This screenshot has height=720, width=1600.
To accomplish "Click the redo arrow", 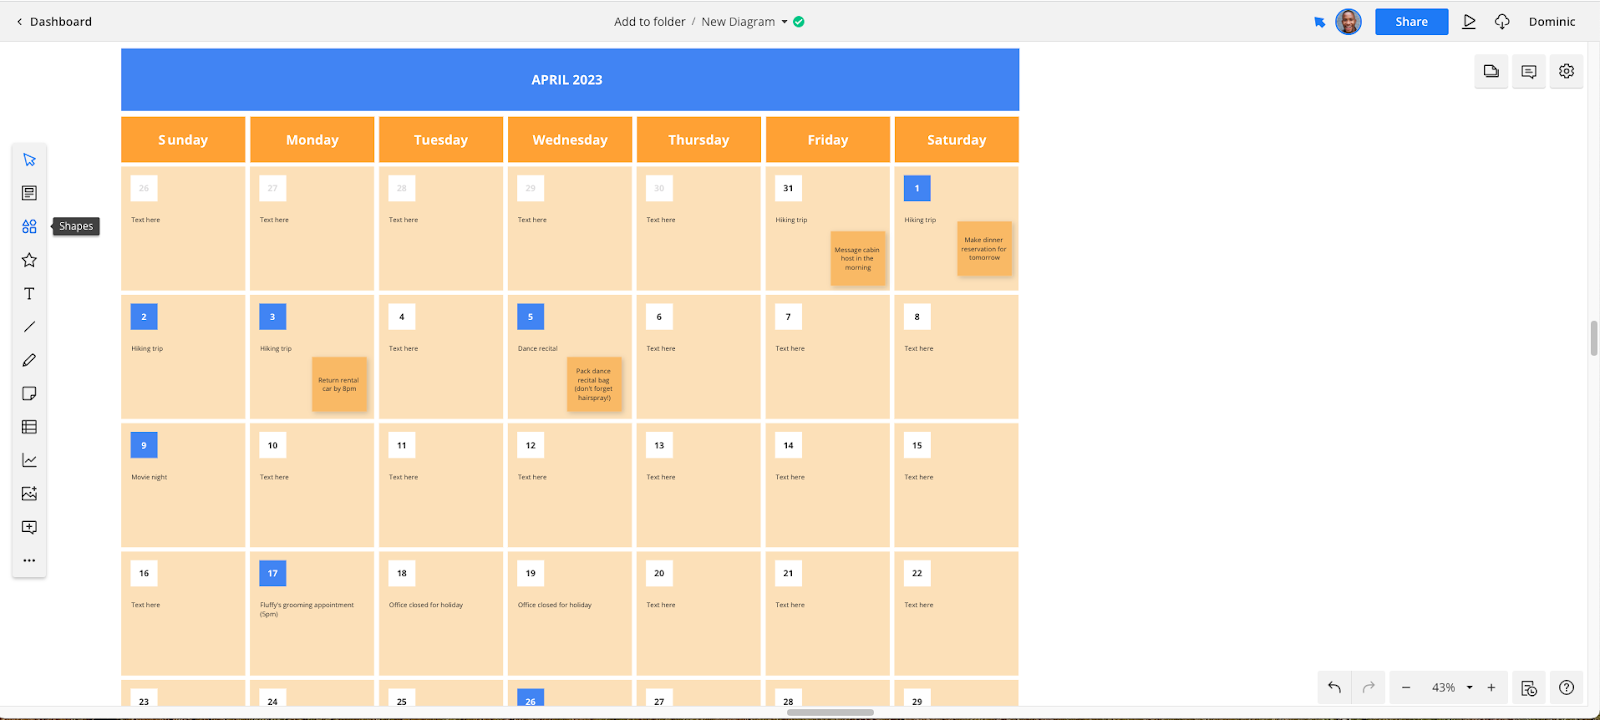I will tap(1368, 687).
